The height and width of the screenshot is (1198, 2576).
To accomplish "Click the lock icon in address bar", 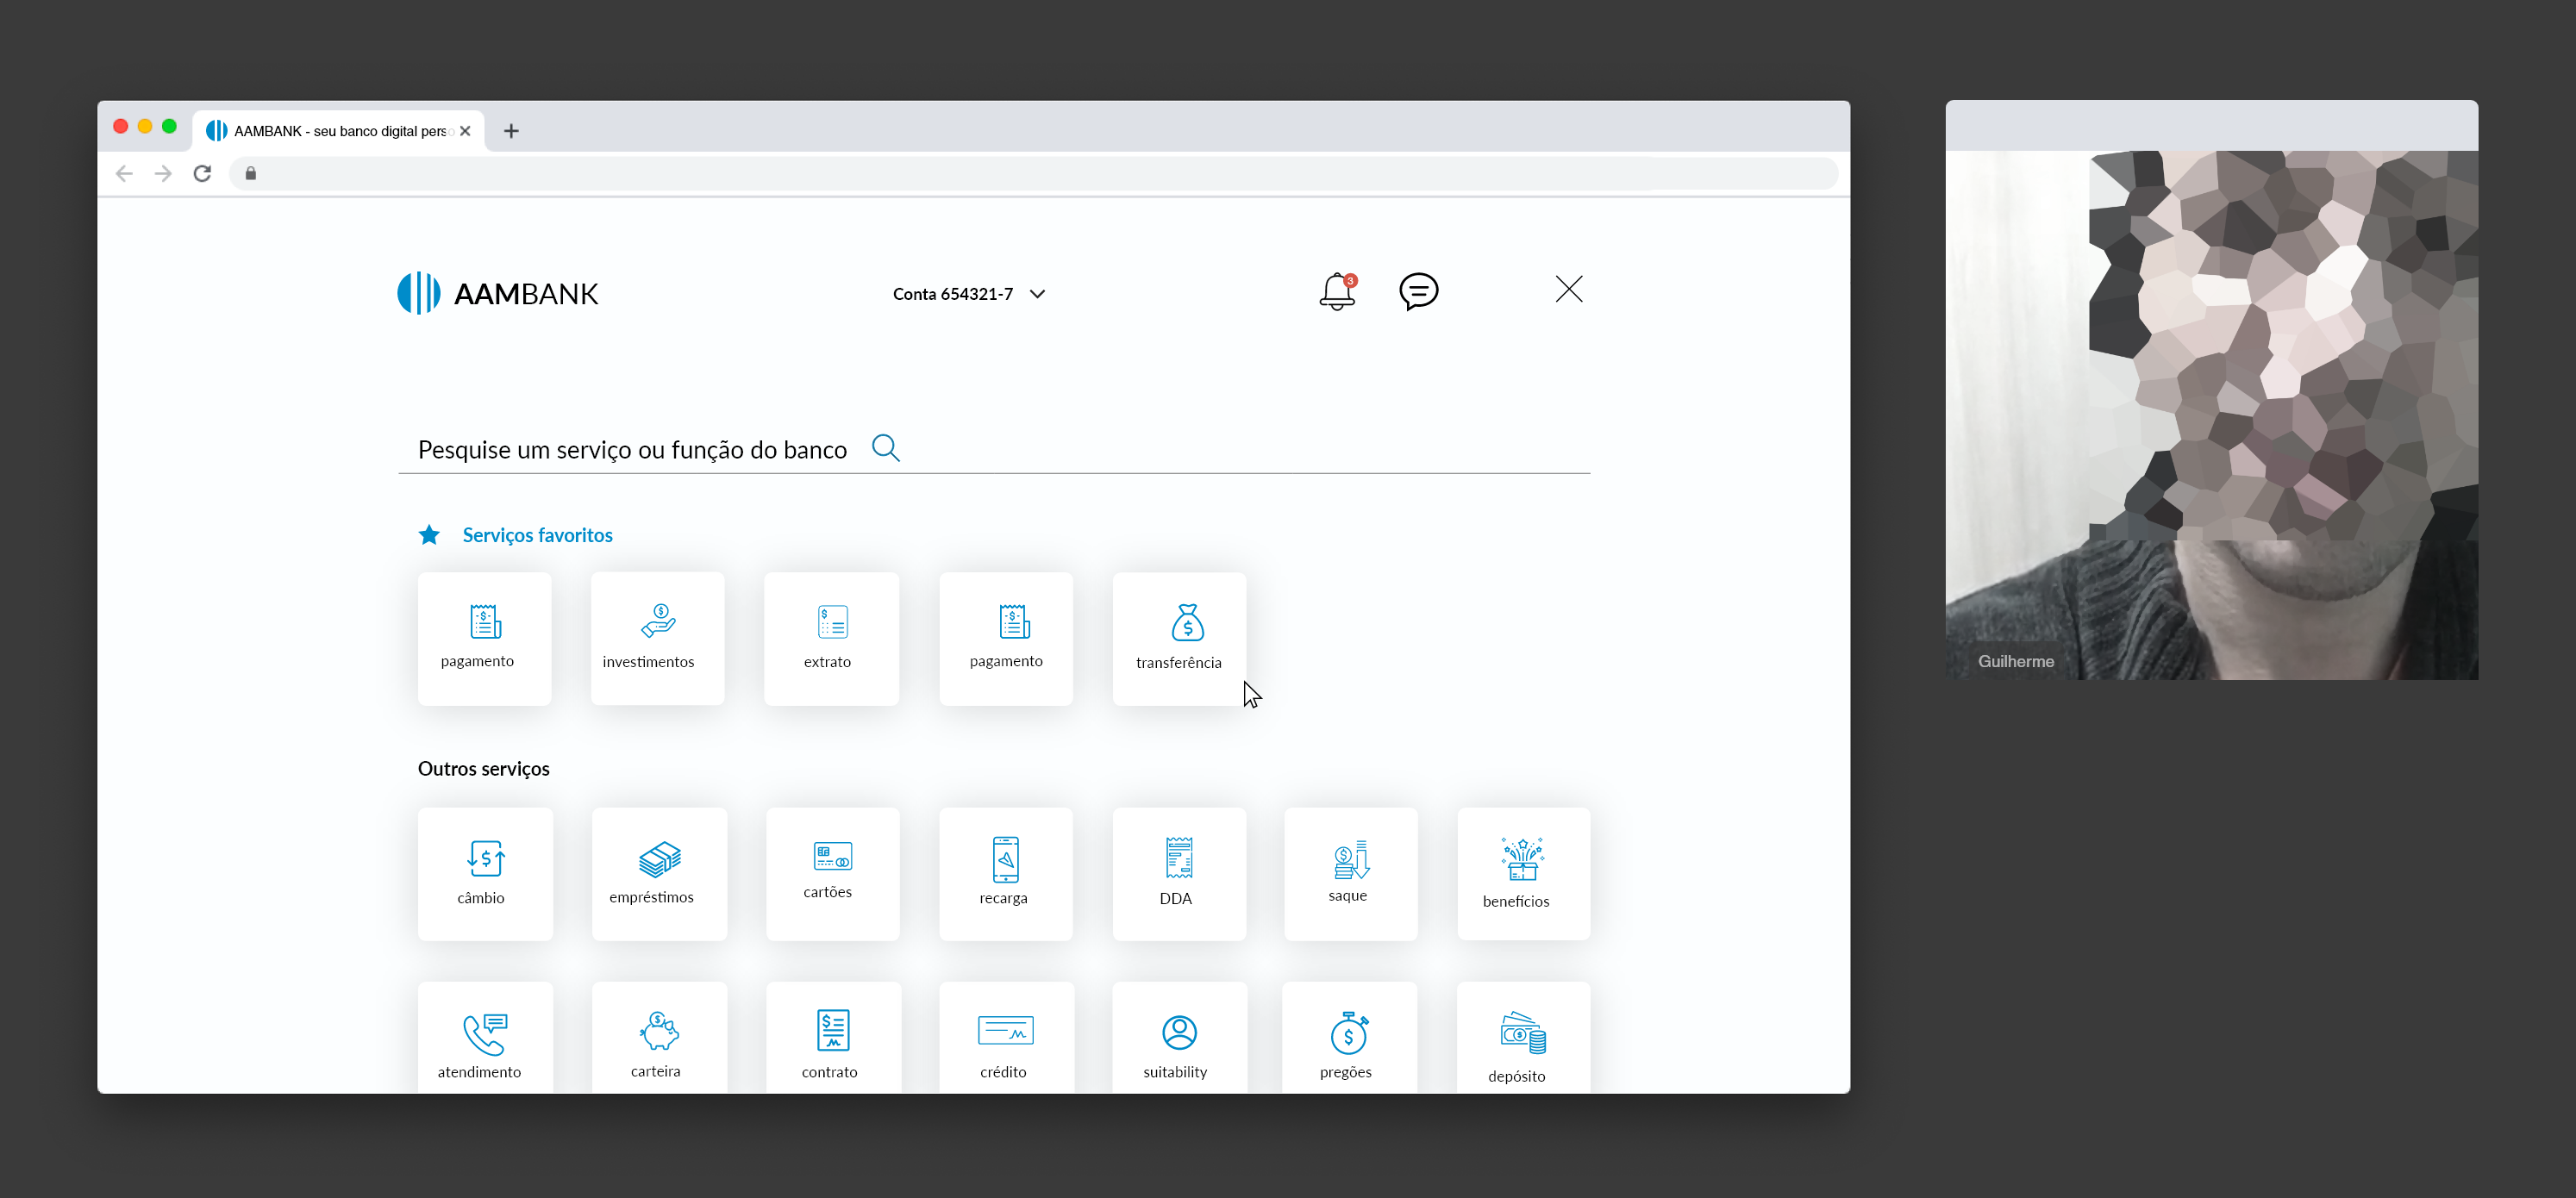I will [x=251, y=174].
